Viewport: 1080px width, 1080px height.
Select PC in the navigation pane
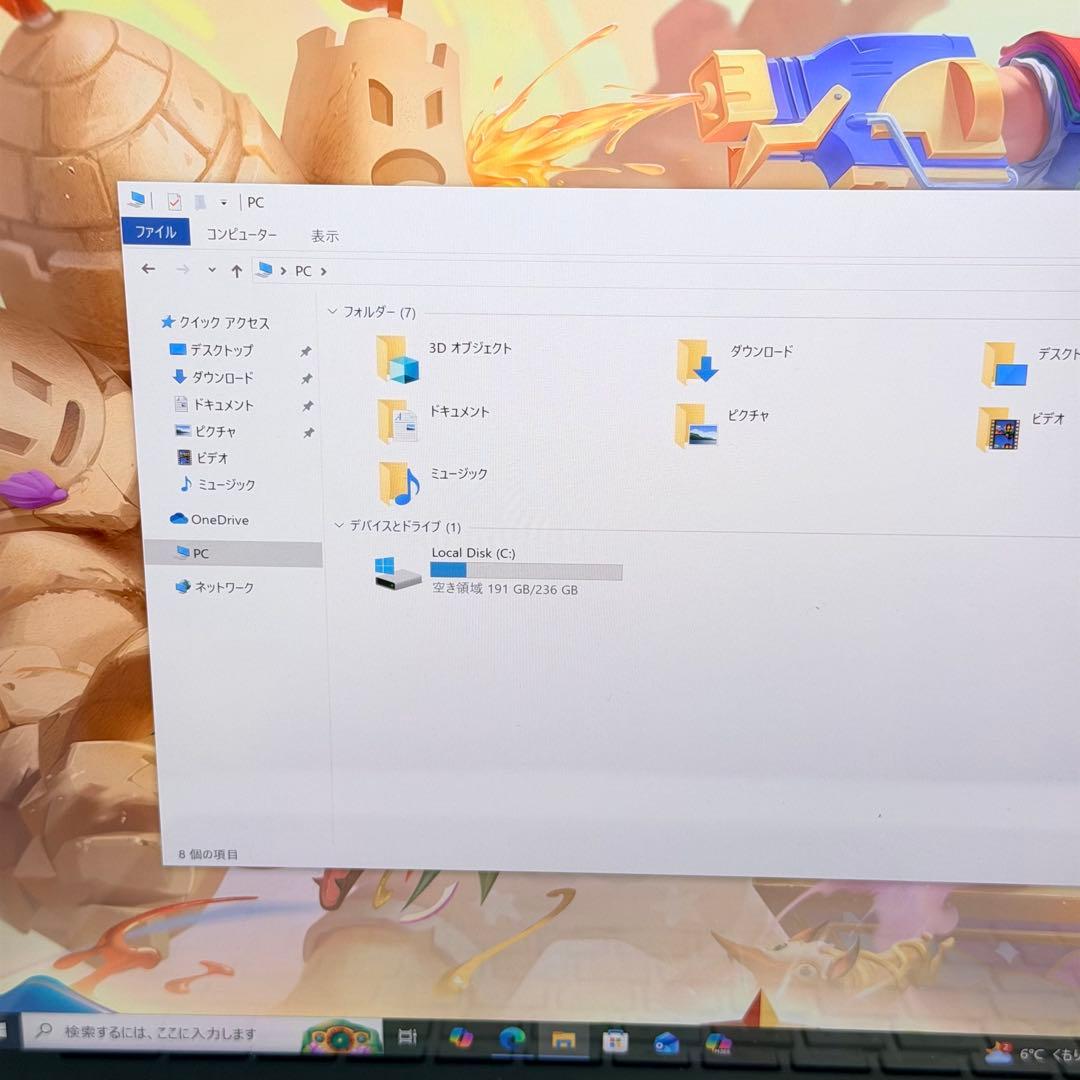click(235, 554)
